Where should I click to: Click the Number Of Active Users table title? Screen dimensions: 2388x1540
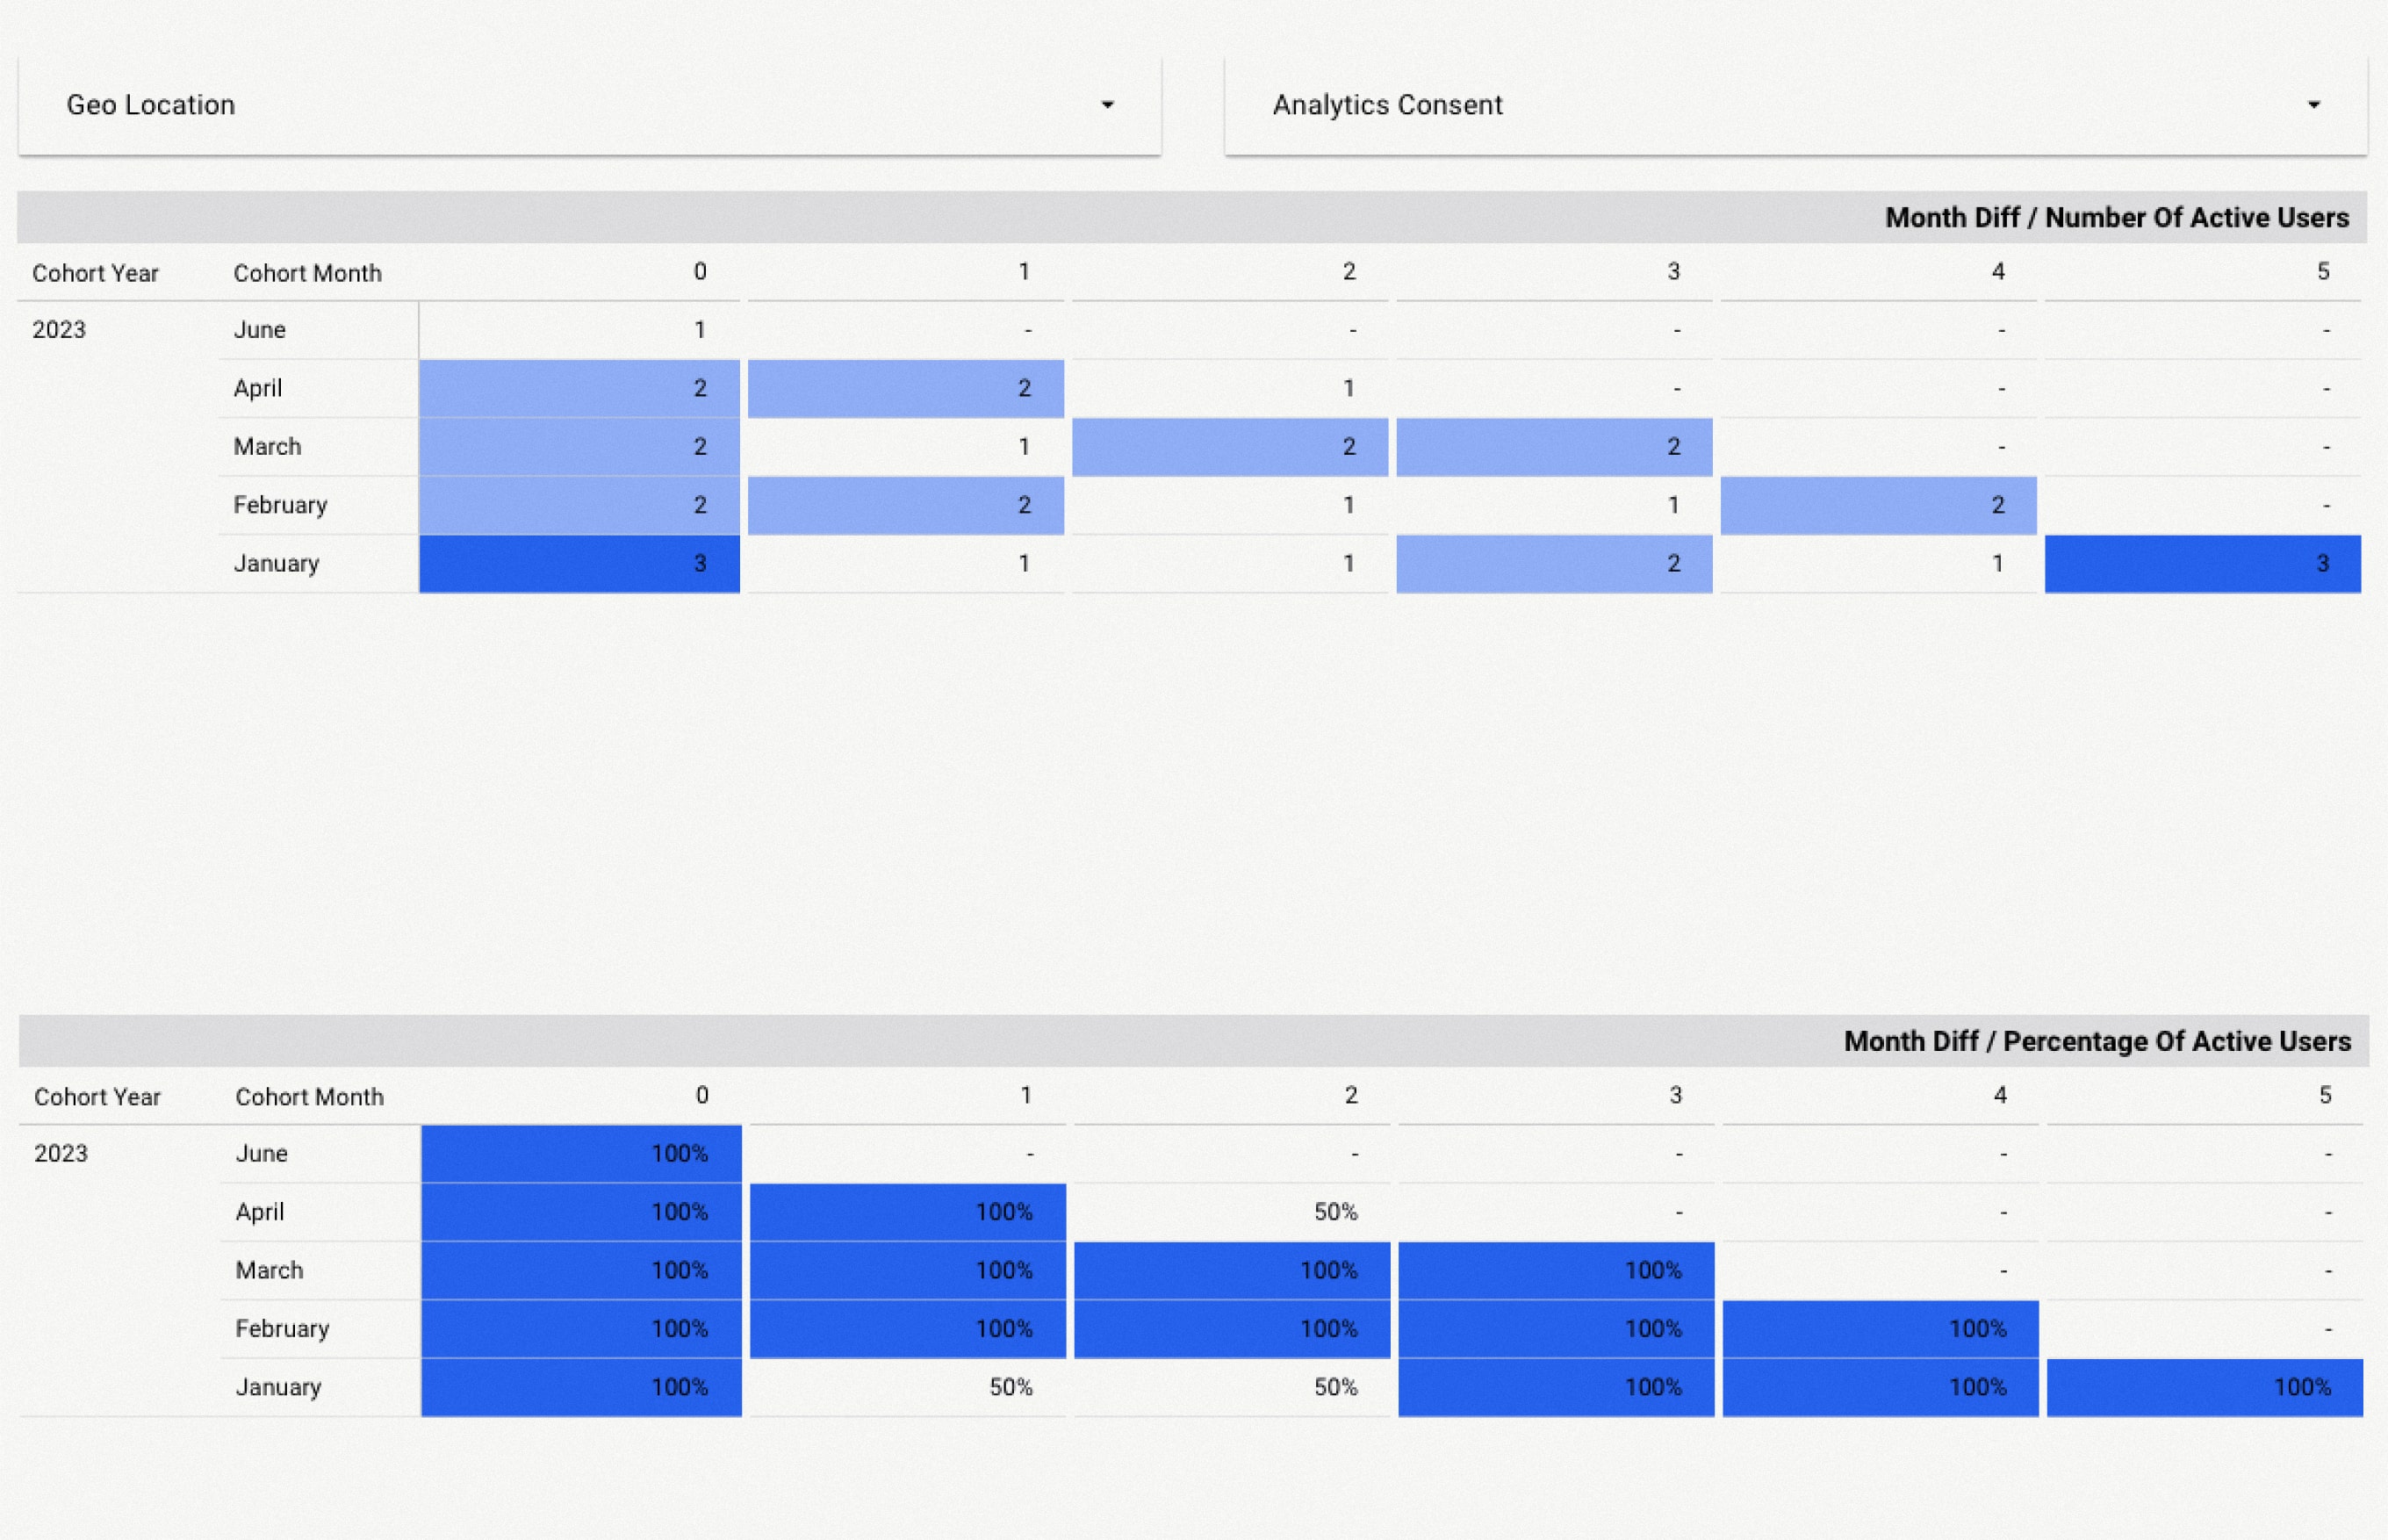point(2116,218)
